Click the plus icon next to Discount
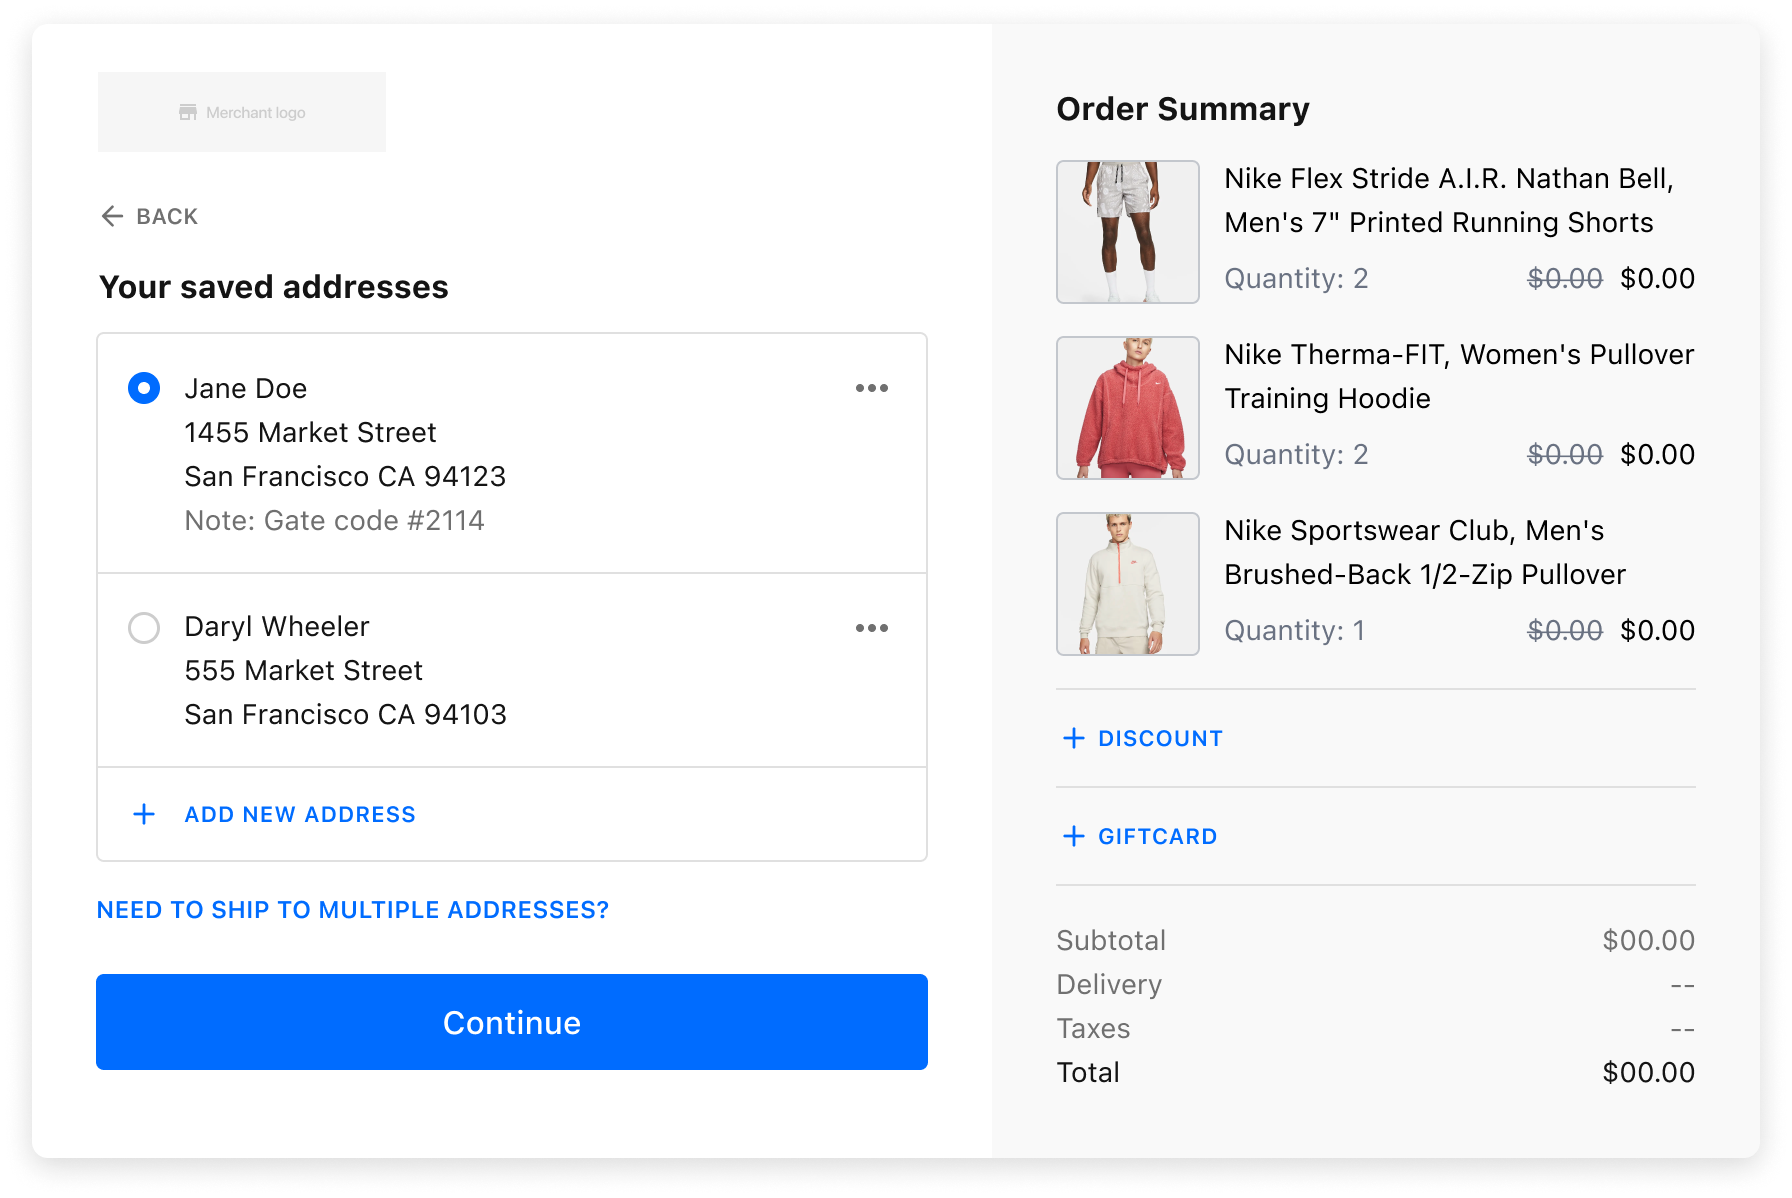Screen dimensions: 1792x1198 tap(1073, 738)
